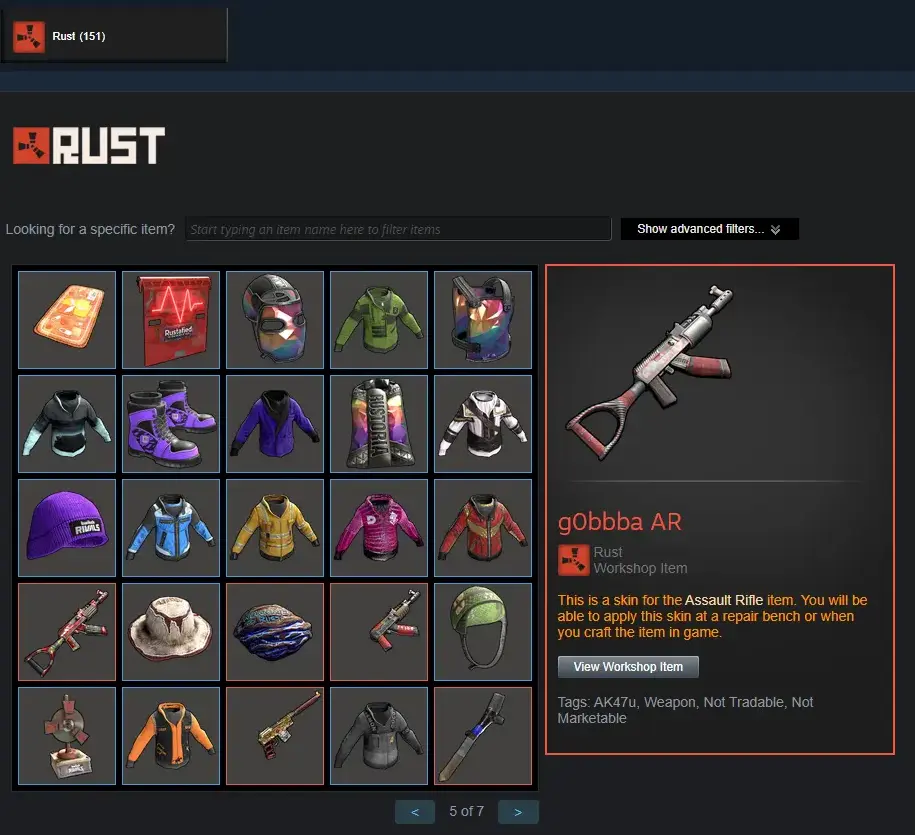Select the red Rustafied locker item
915x835 pixels.
[x=171, y=320]
